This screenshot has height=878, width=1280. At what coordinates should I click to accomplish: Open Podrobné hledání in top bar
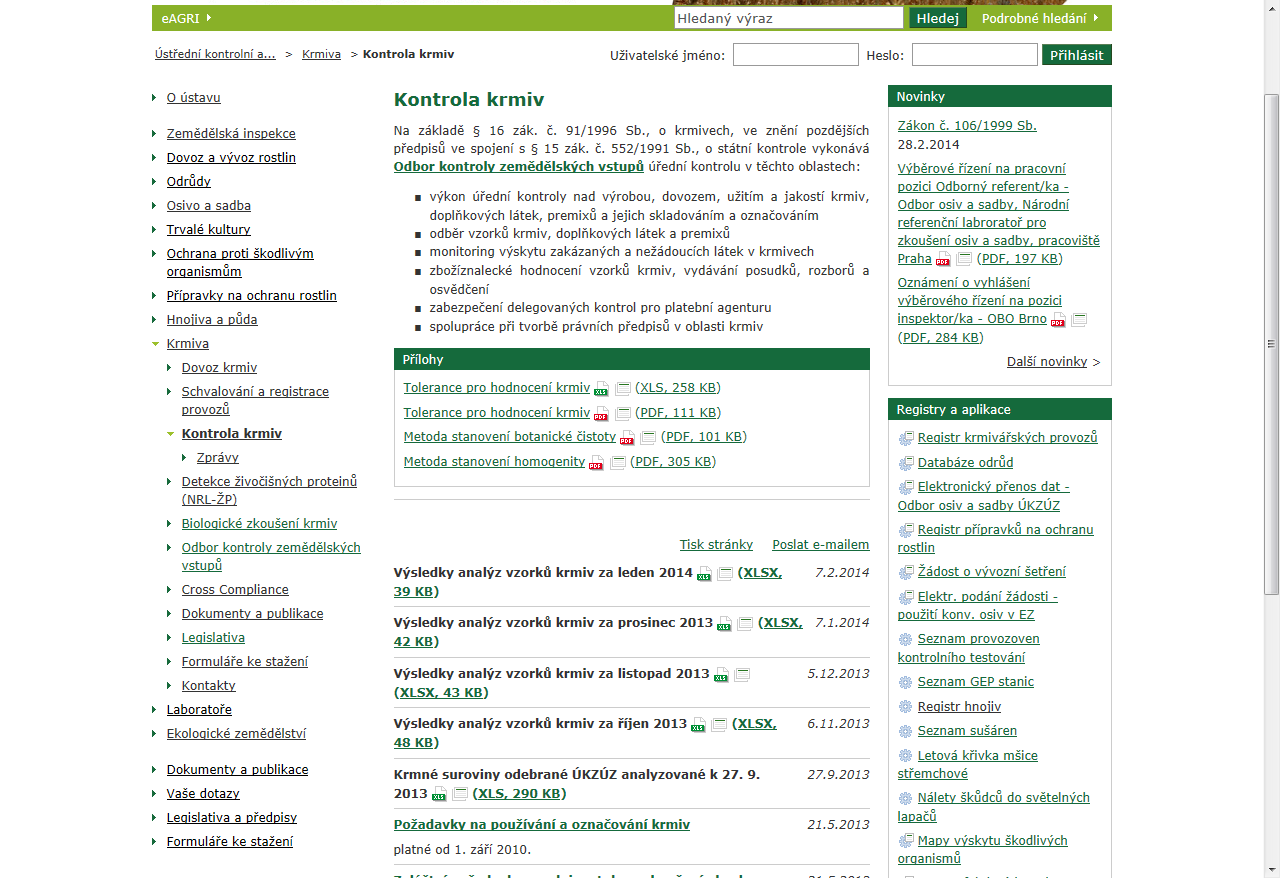[x=1040, y=18]
